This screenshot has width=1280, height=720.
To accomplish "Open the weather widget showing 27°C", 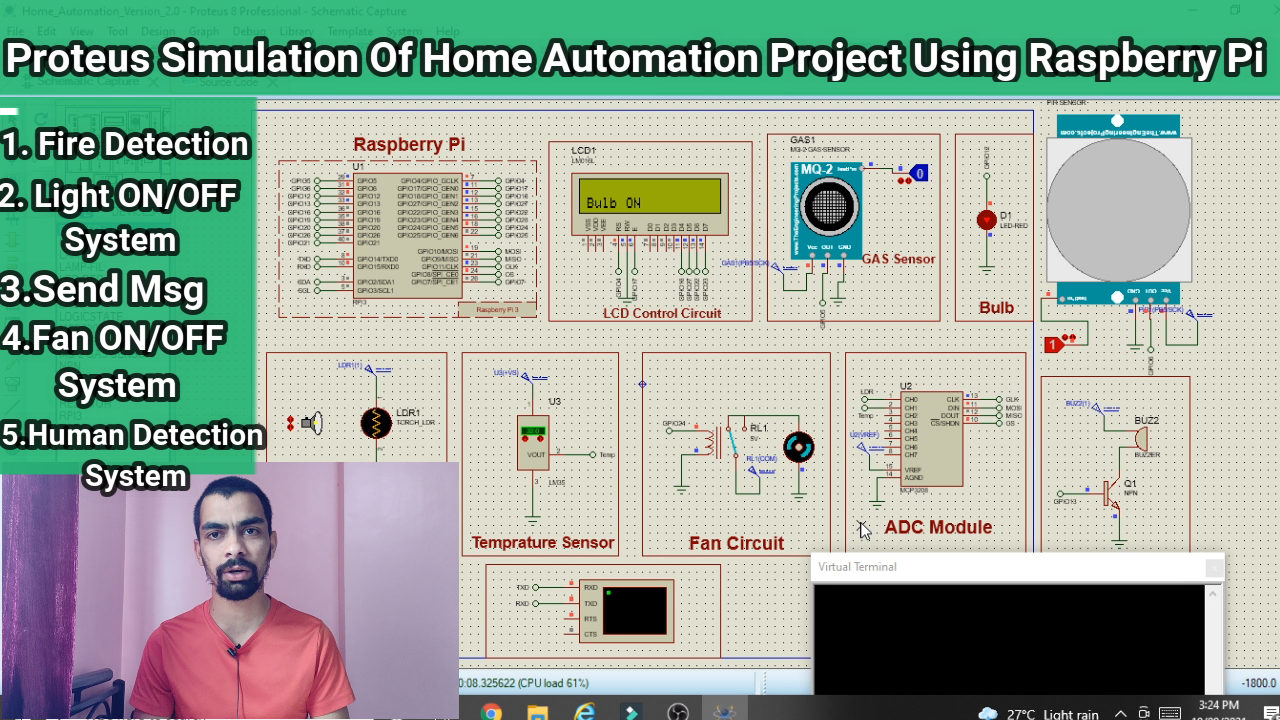I will coord(1037,714).
